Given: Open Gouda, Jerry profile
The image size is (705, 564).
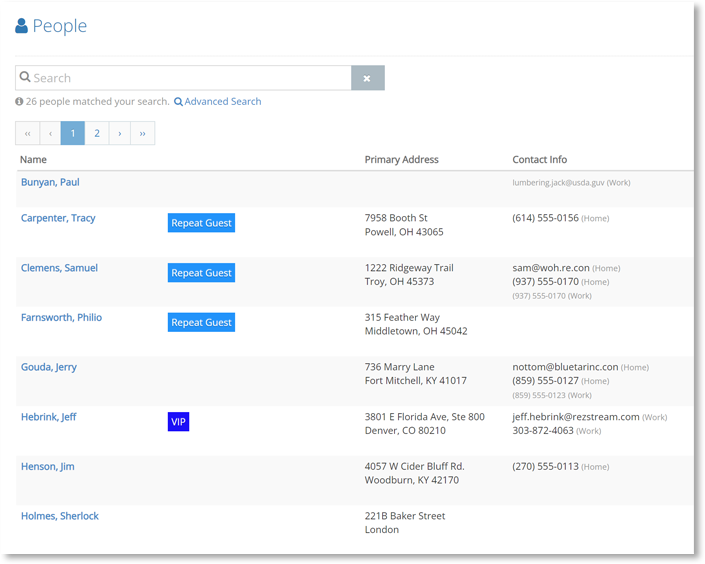Looking at the screenshot, I should (49, 367).
